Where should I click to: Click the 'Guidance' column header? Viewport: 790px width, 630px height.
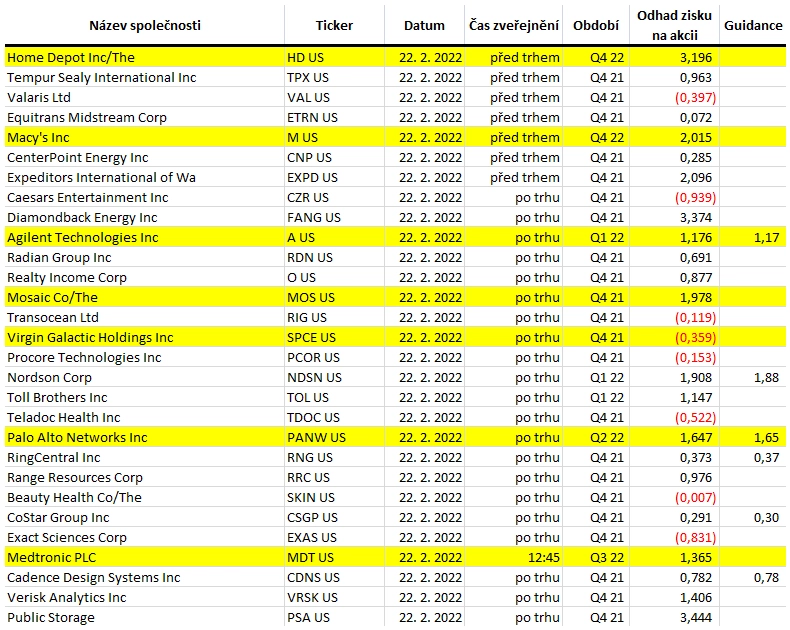(x=753, y=26)
